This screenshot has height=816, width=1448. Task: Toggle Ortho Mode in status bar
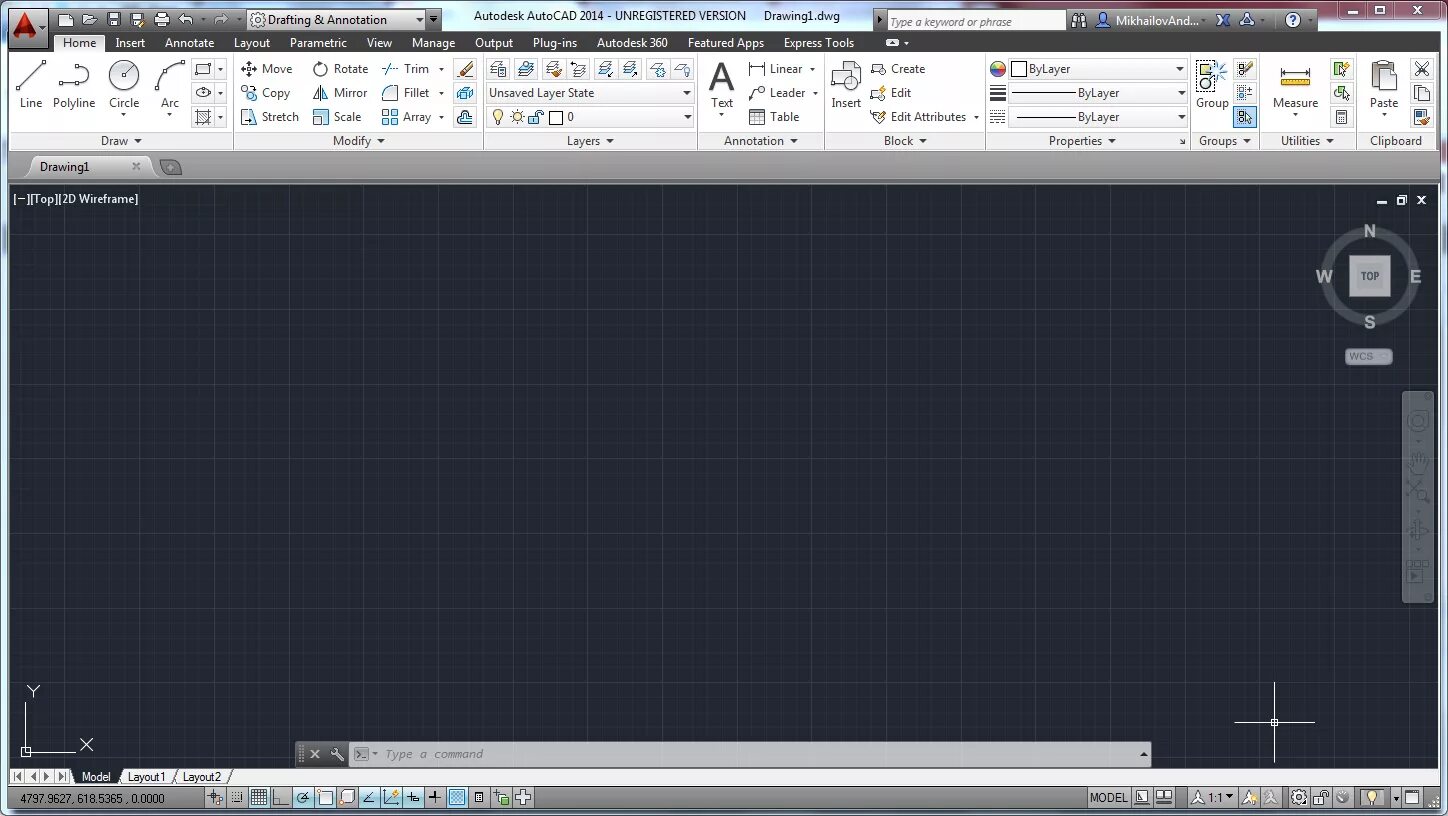click(281, 798)
